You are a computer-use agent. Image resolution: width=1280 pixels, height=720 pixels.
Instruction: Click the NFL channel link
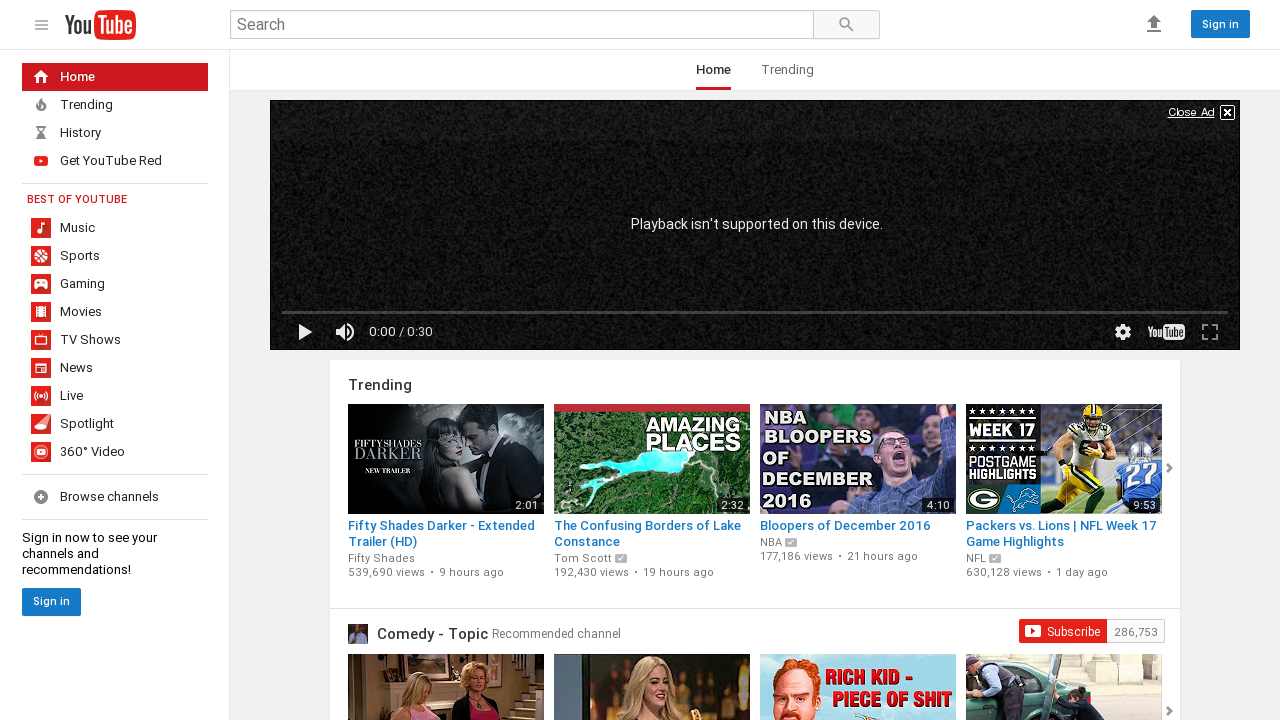pyautogui.click(x=976, y=558)
